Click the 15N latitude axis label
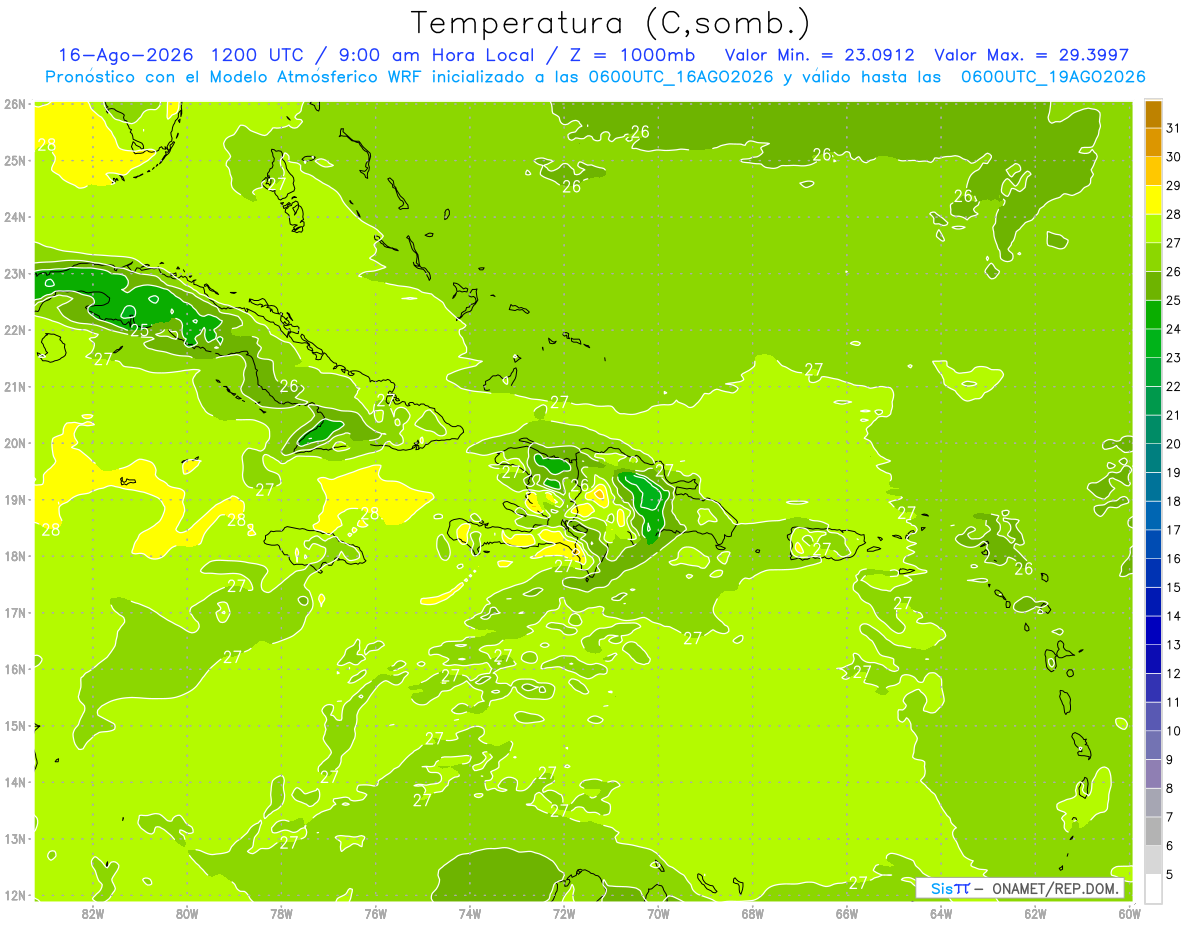The image size is (1200, 927). click(14, 725)
